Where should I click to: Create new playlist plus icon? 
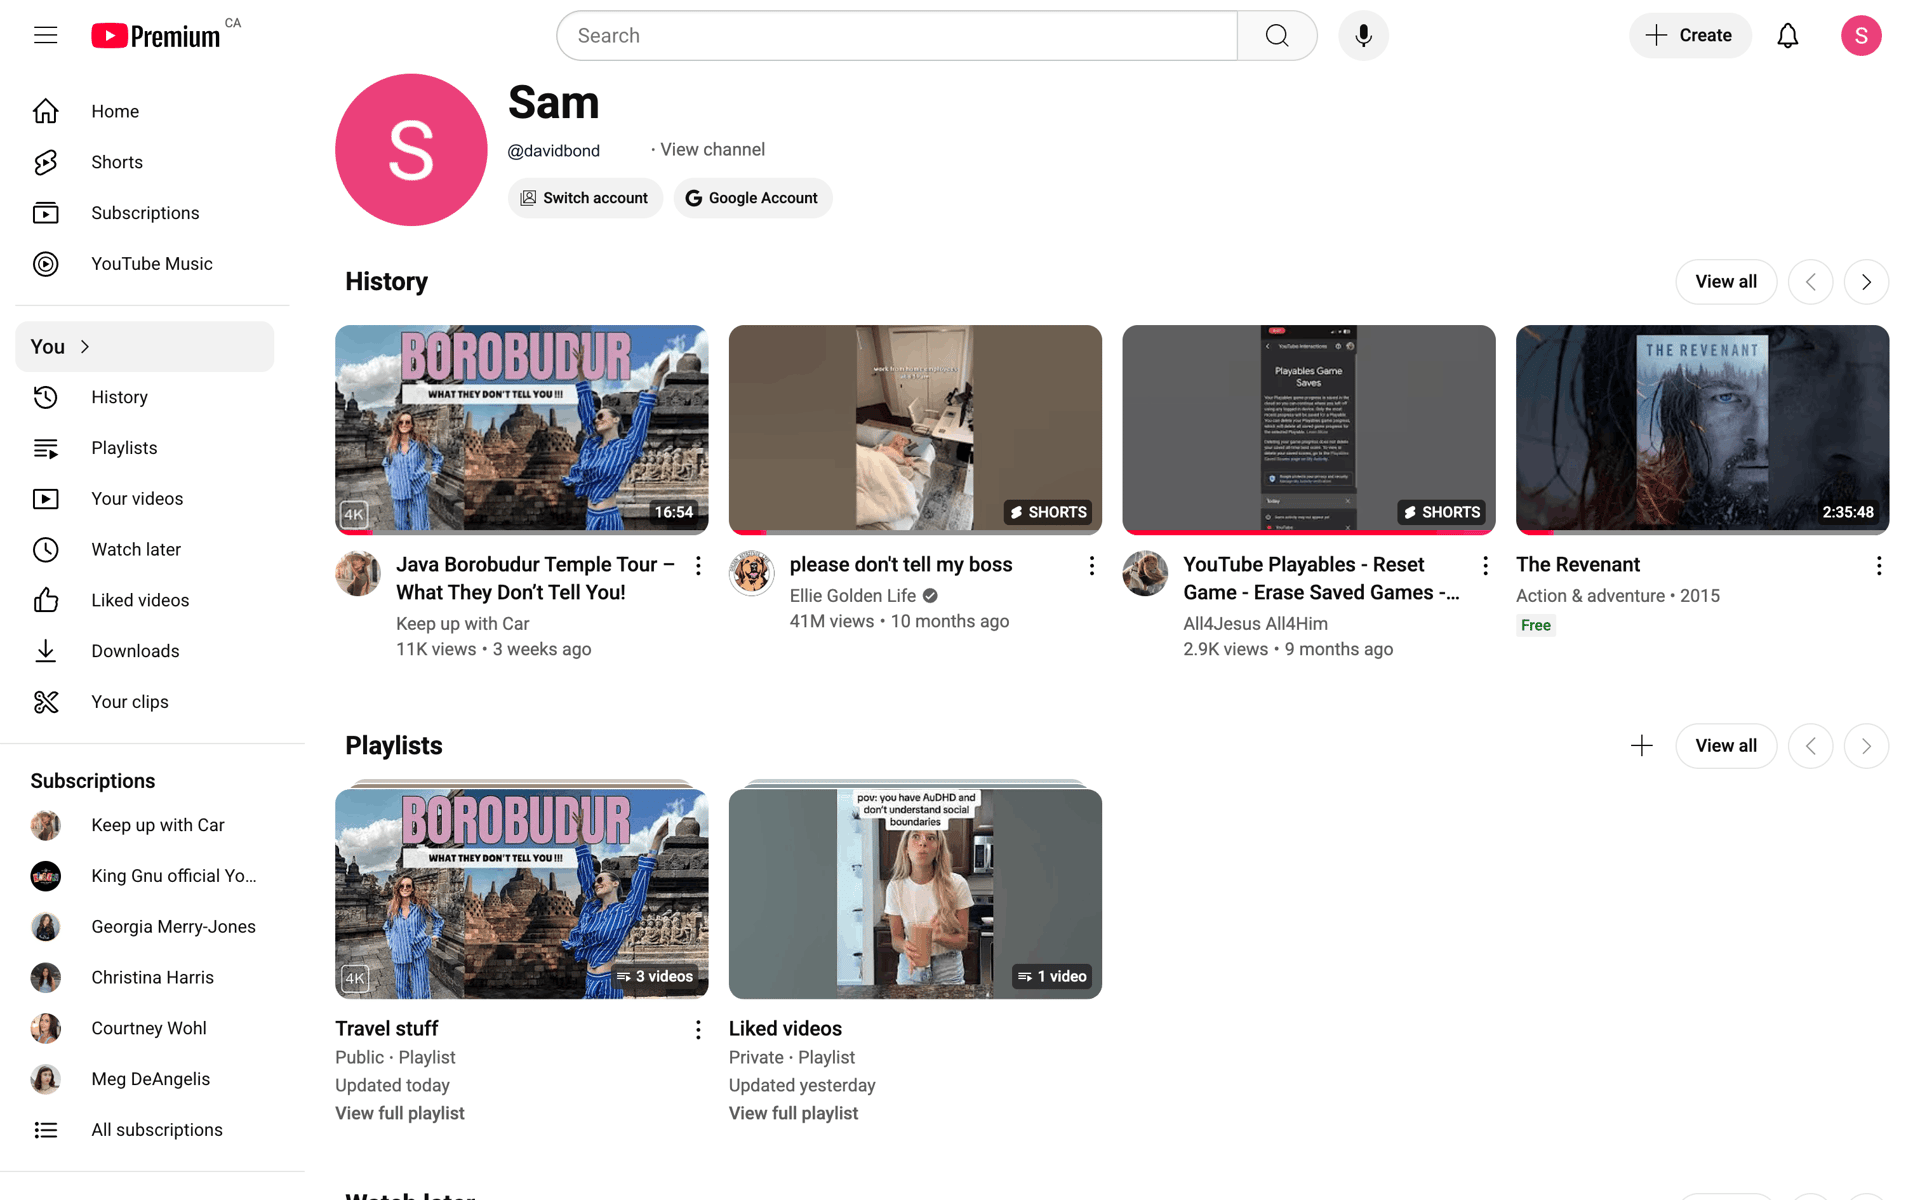[1642, 746]
